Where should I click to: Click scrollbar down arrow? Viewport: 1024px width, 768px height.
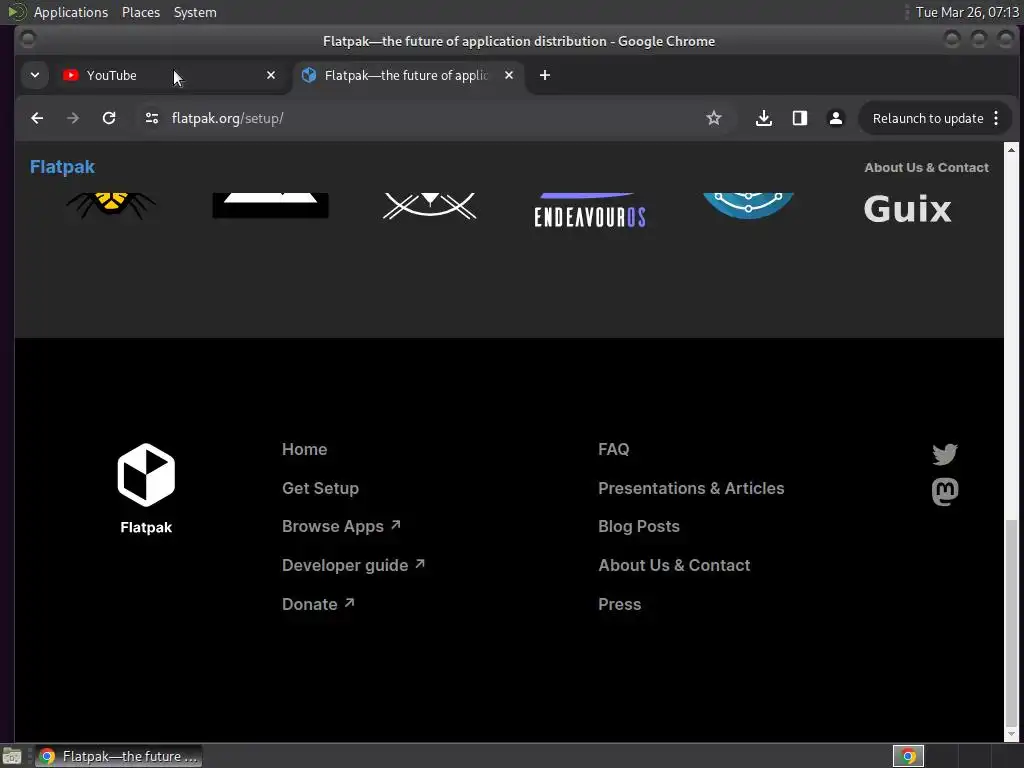(1011, 735)
